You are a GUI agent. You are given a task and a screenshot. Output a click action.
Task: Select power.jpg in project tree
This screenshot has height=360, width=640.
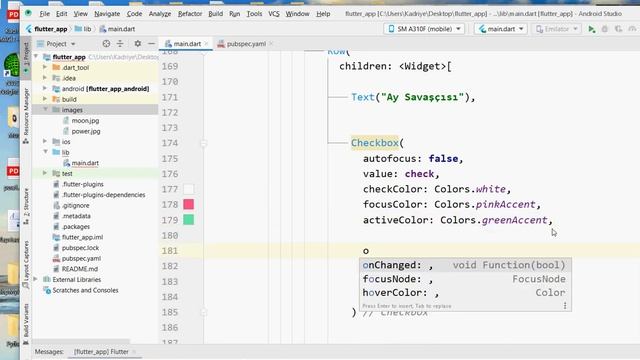[86, 131]
